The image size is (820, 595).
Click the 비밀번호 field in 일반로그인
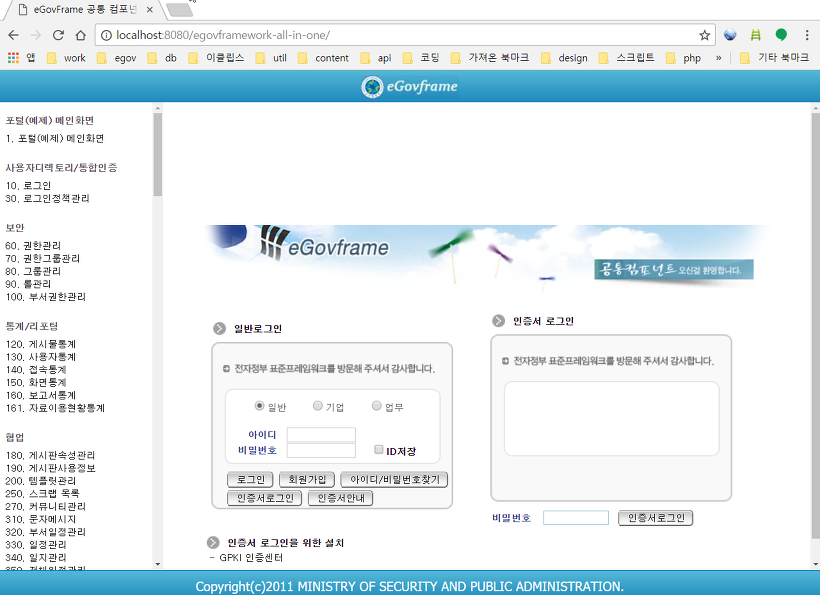(x=321, y=450)
